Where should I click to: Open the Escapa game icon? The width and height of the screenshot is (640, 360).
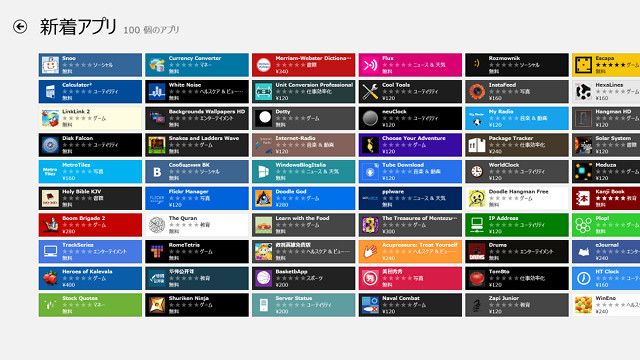click(x=583, y=65)
